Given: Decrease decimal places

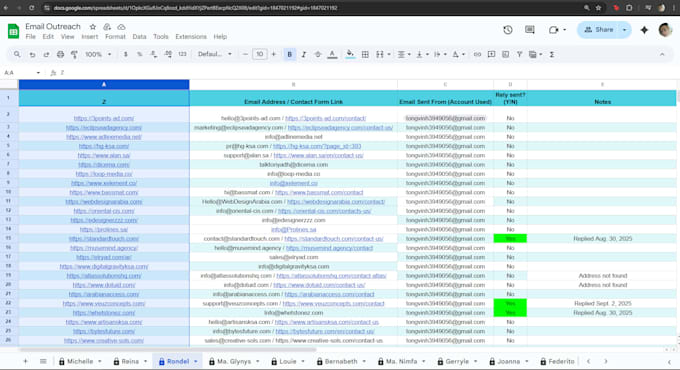Looking at the screenshot, I should (x=154, y=54).
